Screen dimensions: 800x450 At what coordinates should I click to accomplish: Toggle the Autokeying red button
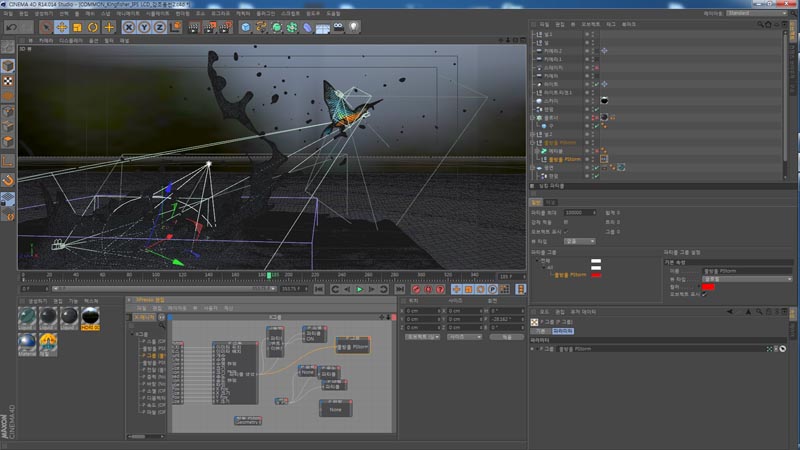pyautogui.click(x=428, y=289)
